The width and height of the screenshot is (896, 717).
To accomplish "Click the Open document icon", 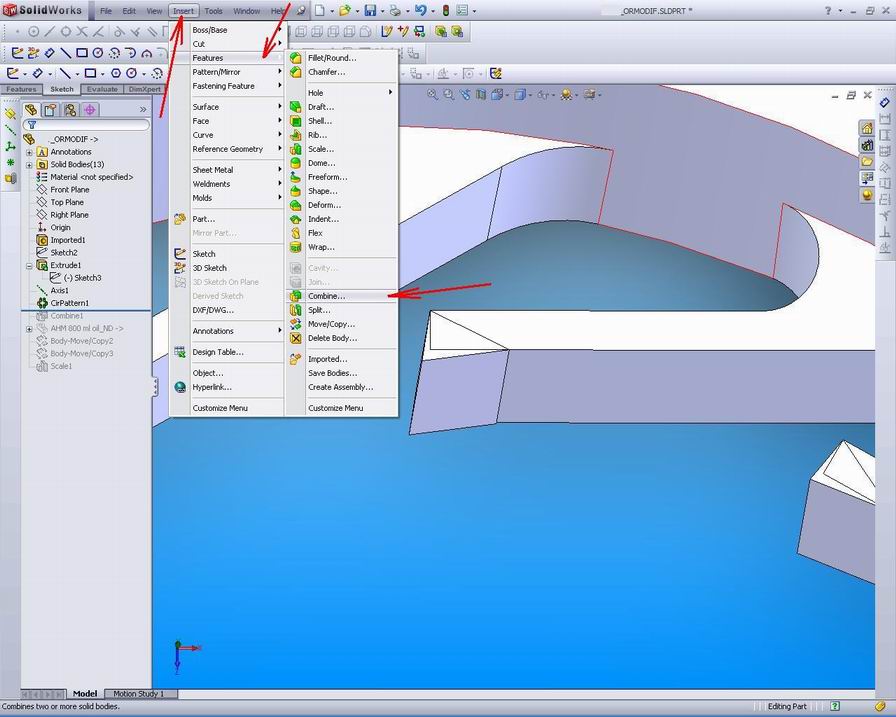I will [x=345, y=10].
